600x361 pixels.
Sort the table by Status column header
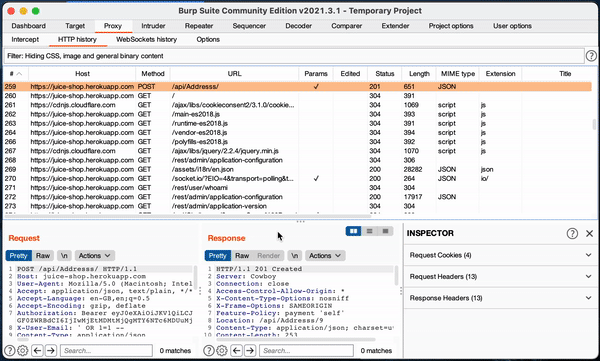(x=385, y=74)
